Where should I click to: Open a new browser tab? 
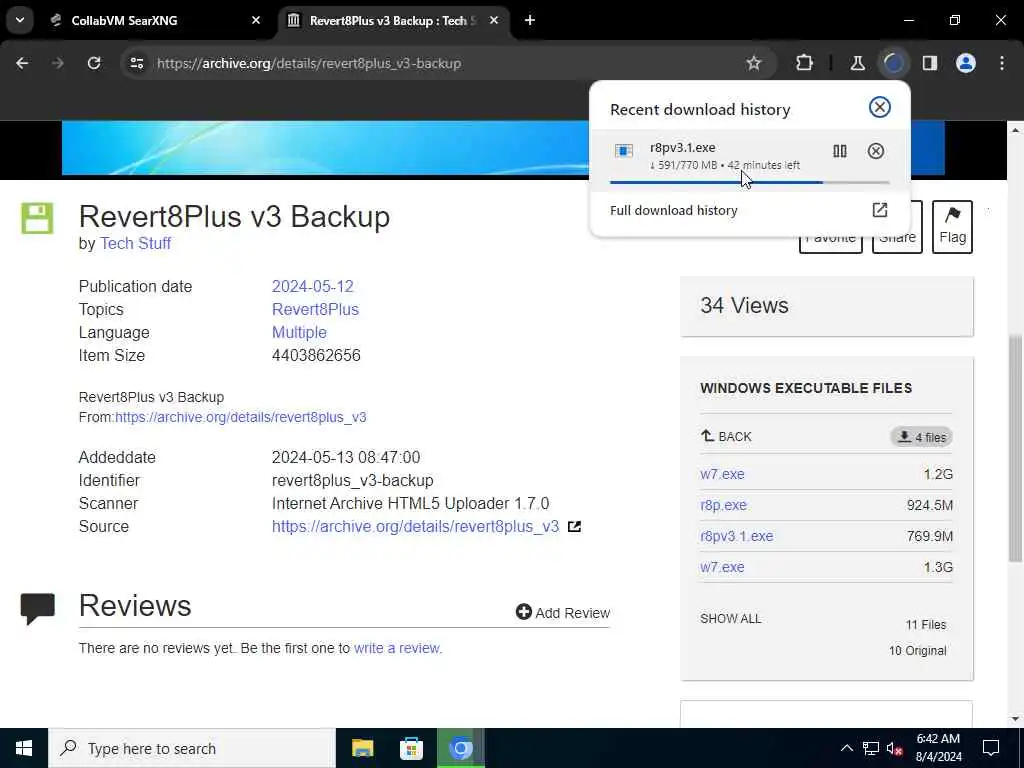point(530,20)
